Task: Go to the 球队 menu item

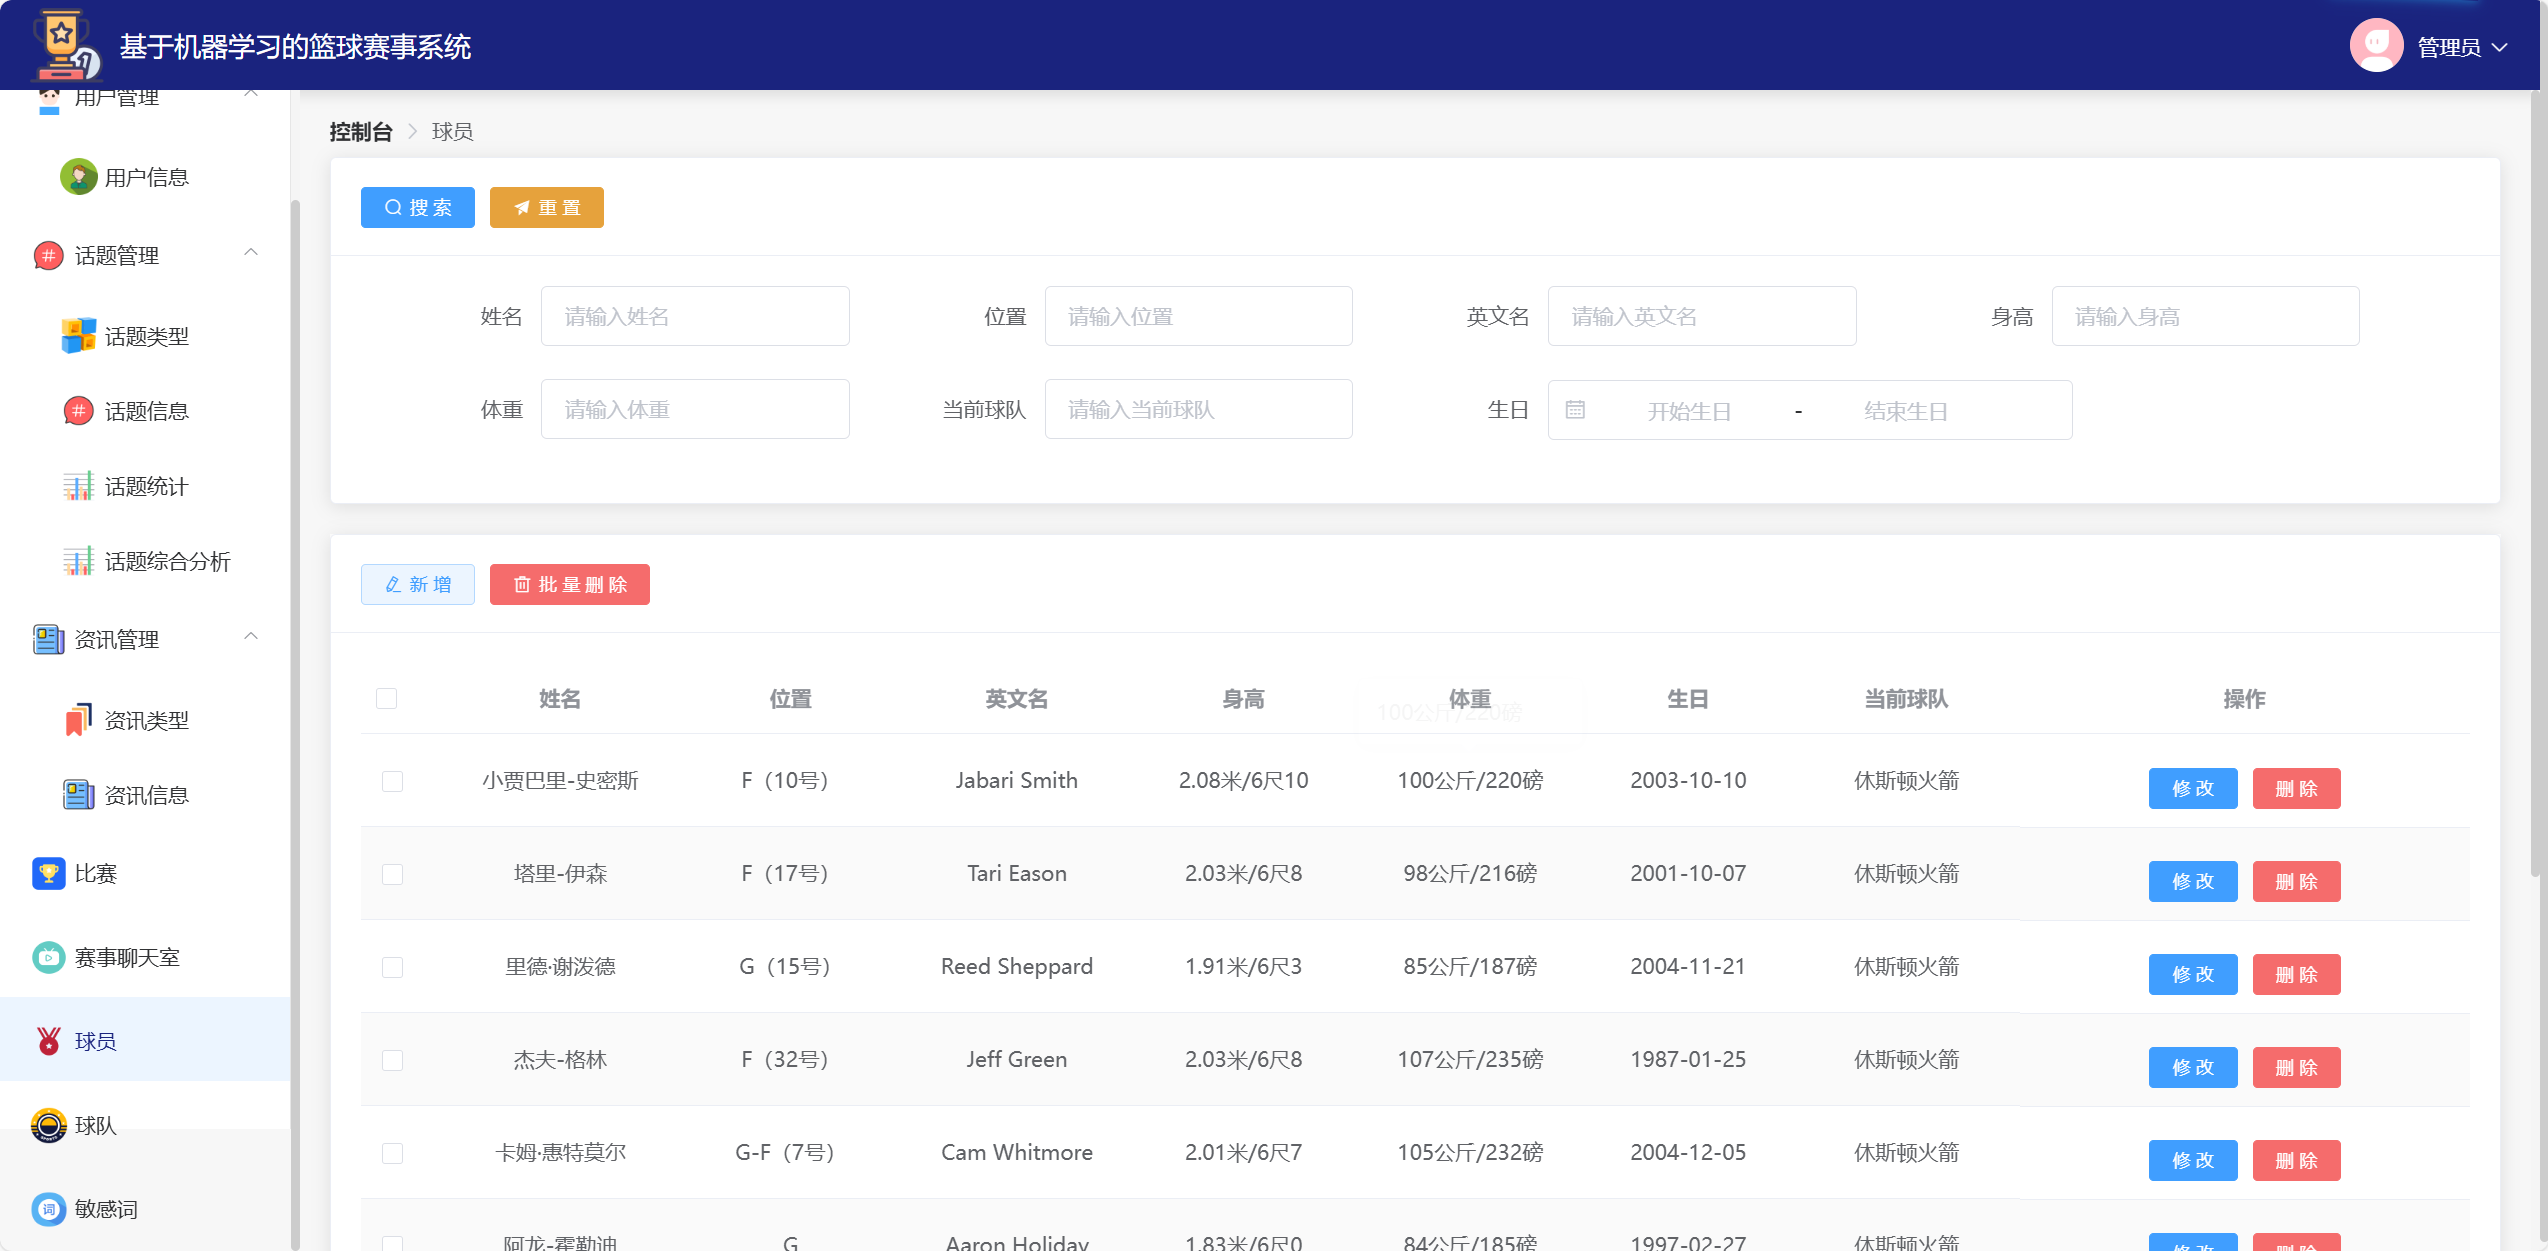Action: [145, 1125]
